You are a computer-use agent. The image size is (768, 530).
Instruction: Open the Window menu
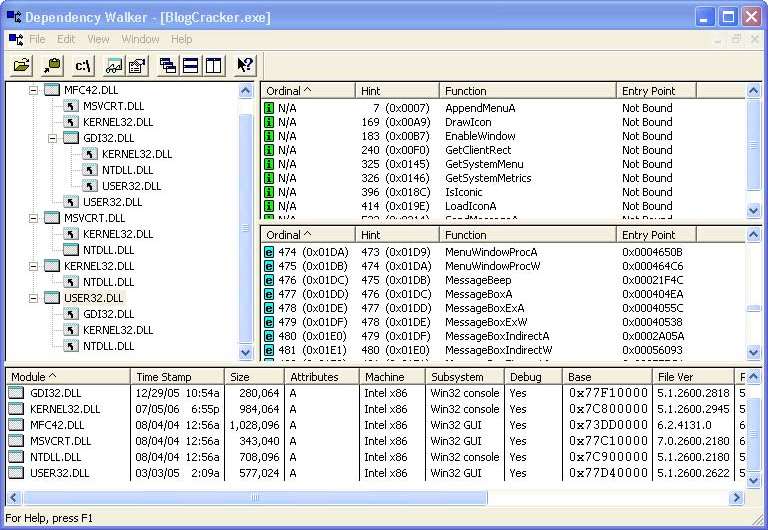[x=140, y=39]
